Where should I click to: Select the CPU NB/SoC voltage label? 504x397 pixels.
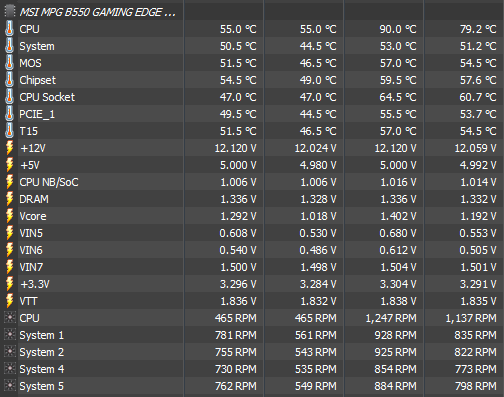[x=49, y=182]
